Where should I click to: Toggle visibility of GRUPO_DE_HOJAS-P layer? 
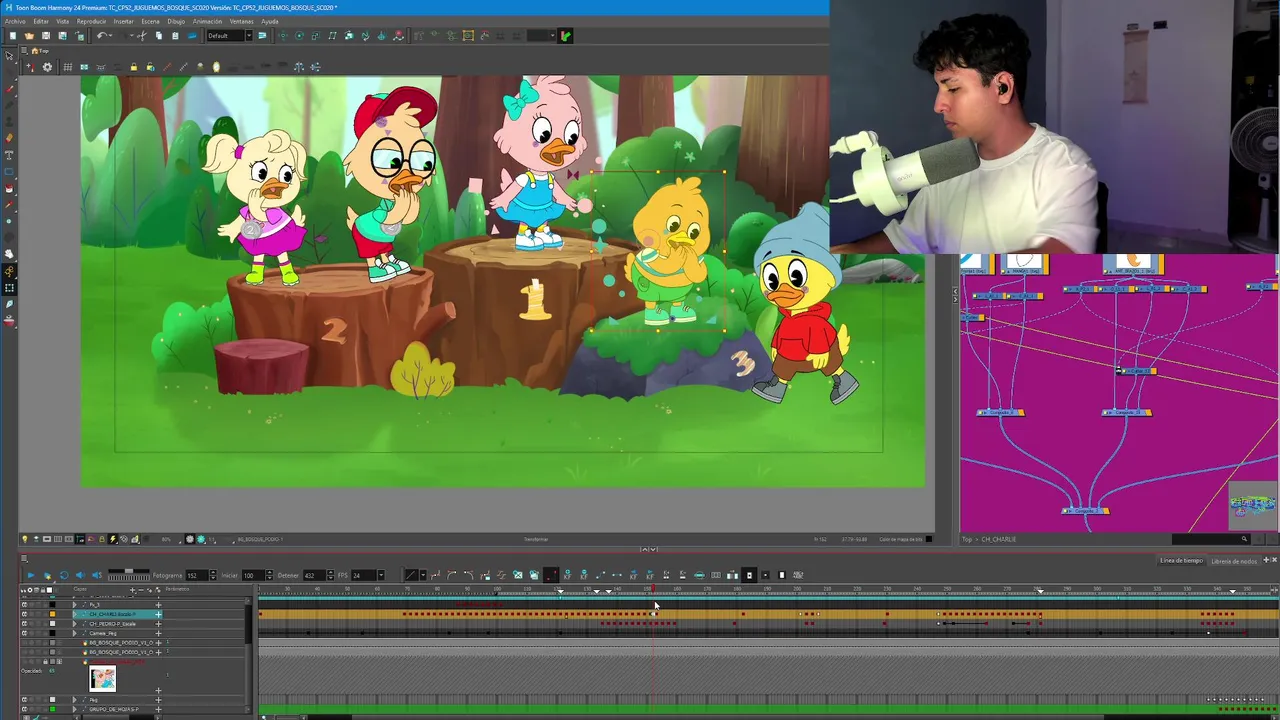tap(24, 709)
